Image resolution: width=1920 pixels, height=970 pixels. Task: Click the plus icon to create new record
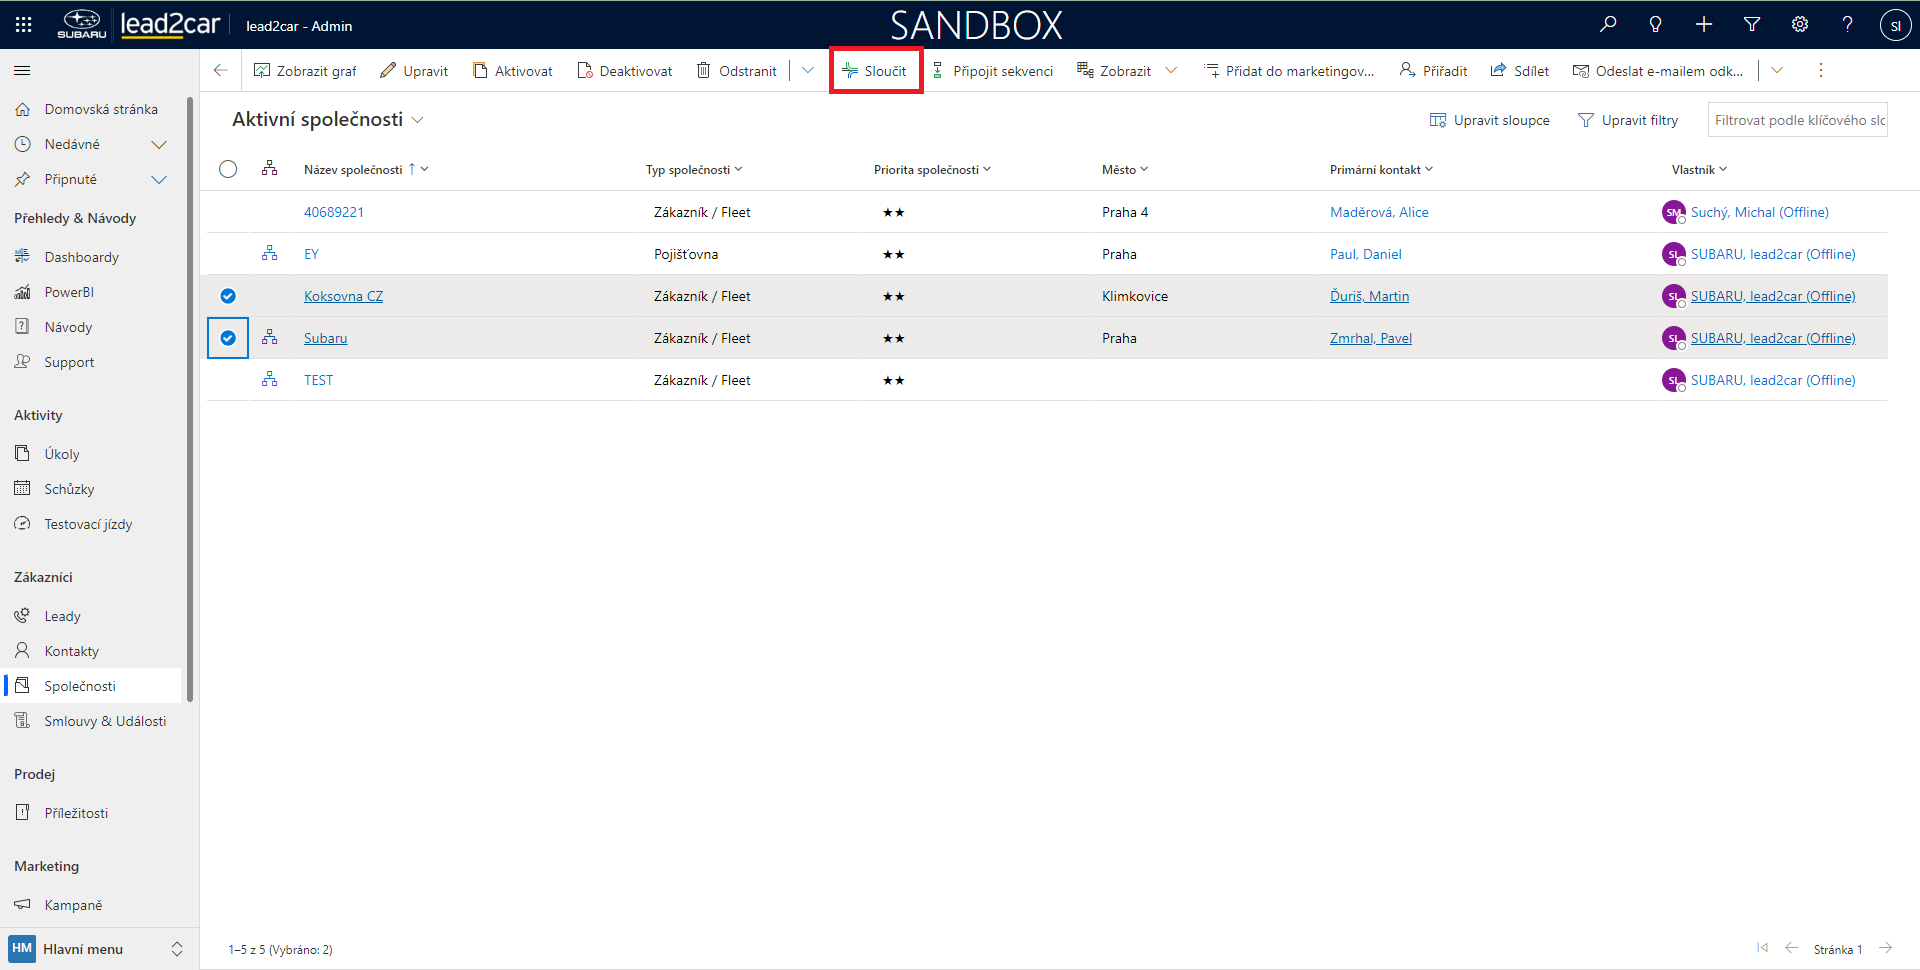click(x=1704, y=25)
